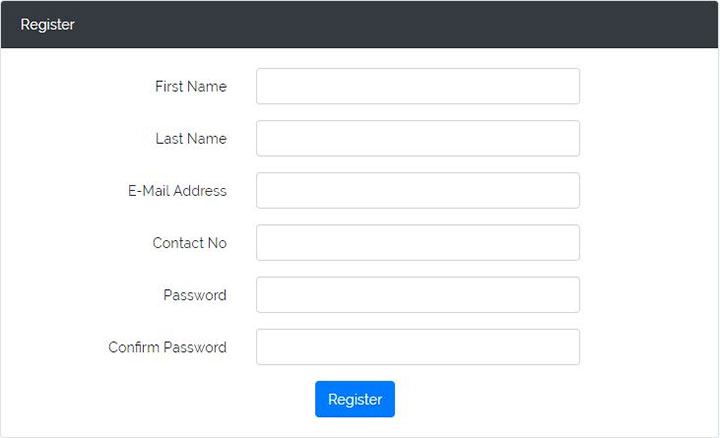
Task: Click the "Contact No" label text
Action: tap(189, 243)
